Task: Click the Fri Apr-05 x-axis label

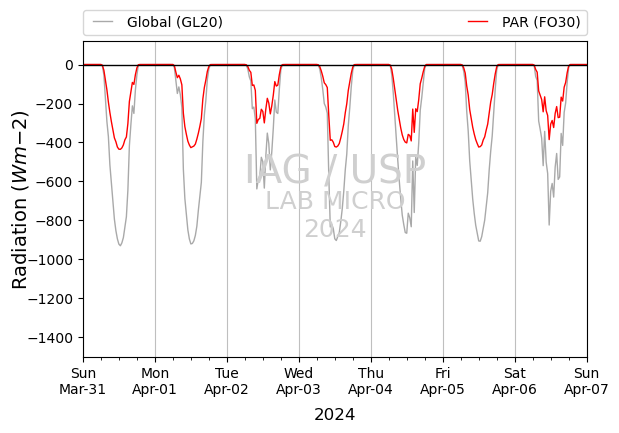Action: pyautogui.click(x=443, y=381)
